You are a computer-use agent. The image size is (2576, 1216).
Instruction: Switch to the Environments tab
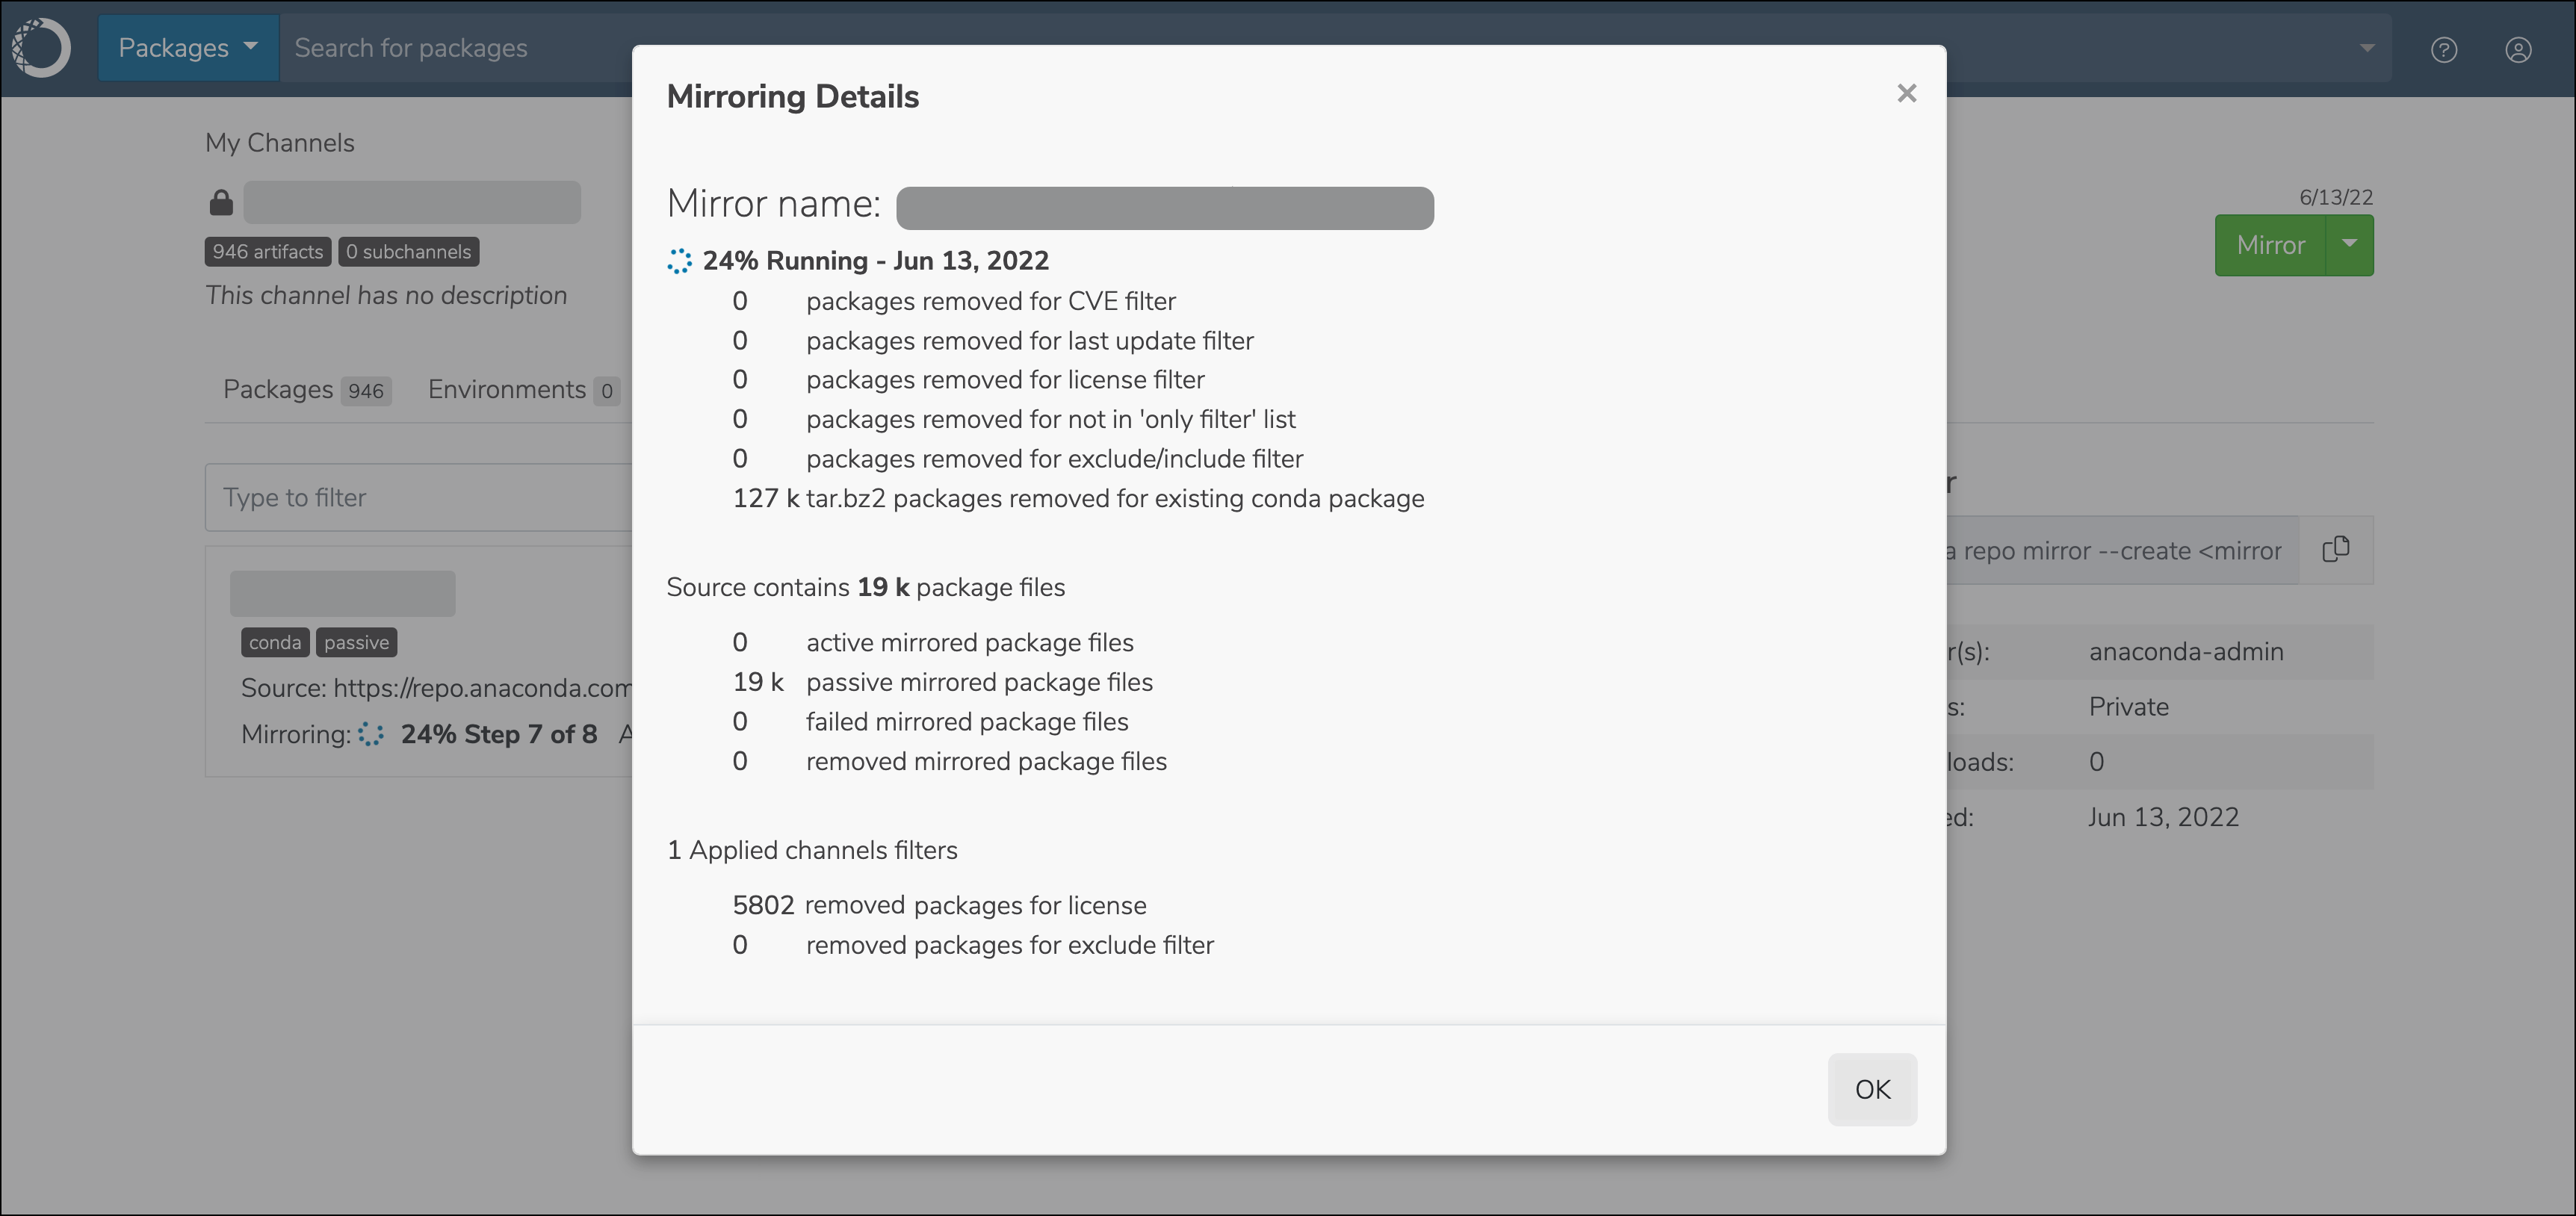pyautogui.click(x=523, y=389)
